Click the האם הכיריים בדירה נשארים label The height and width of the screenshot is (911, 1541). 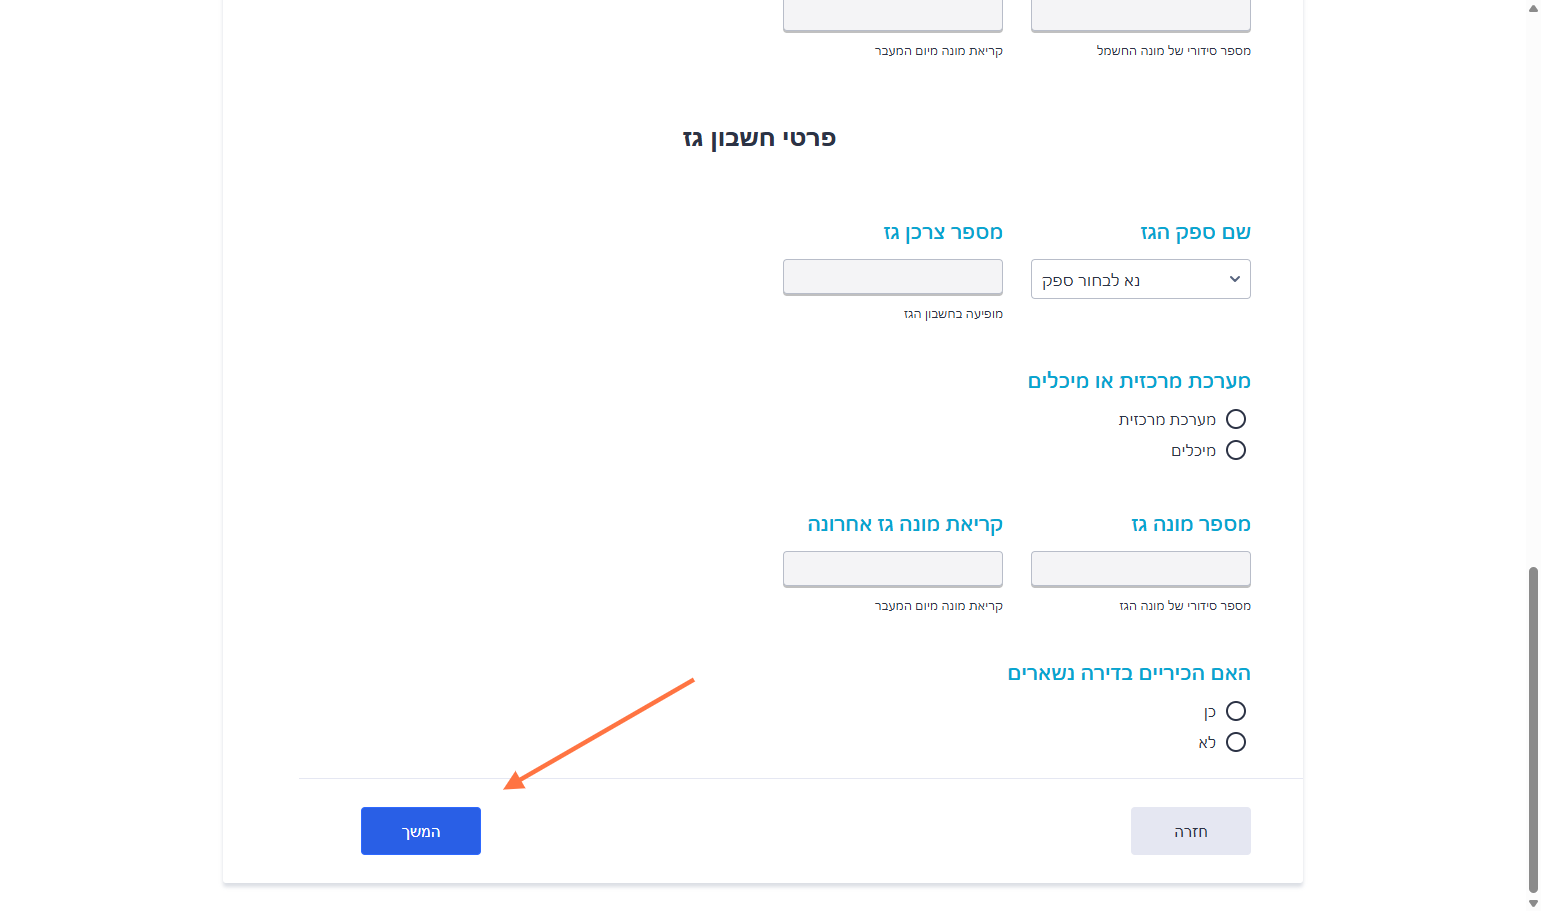click(x=1129, y=673)
